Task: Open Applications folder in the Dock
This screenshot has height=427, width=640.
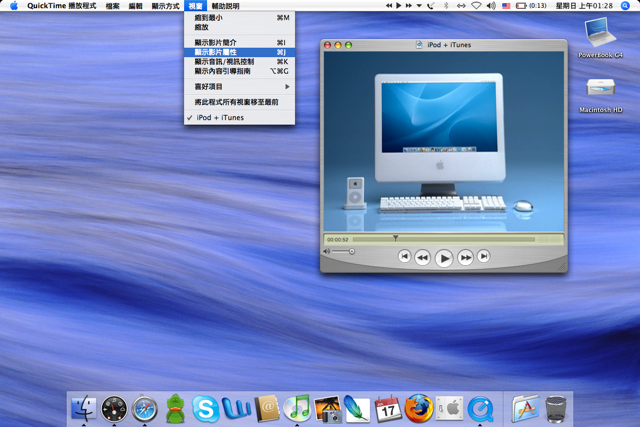Action: coord(526,408)
